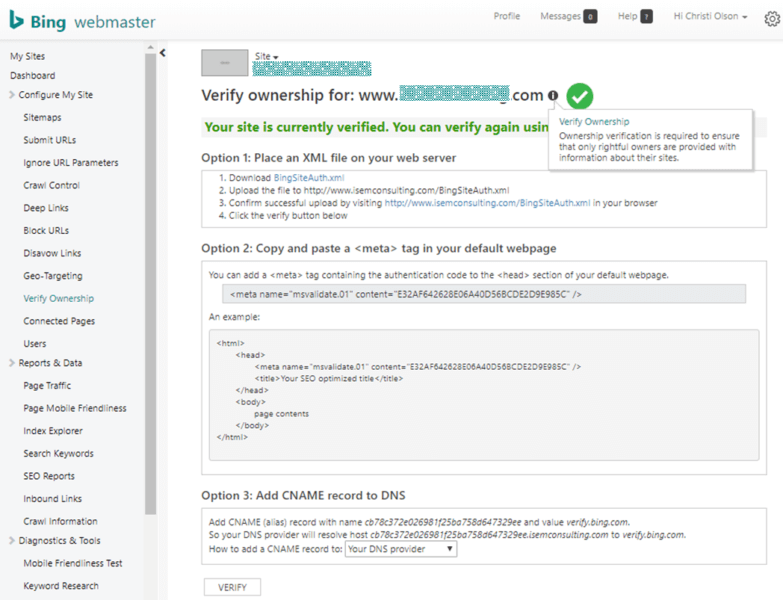
Task: Click the Help question mark badge
Action: 646,17
